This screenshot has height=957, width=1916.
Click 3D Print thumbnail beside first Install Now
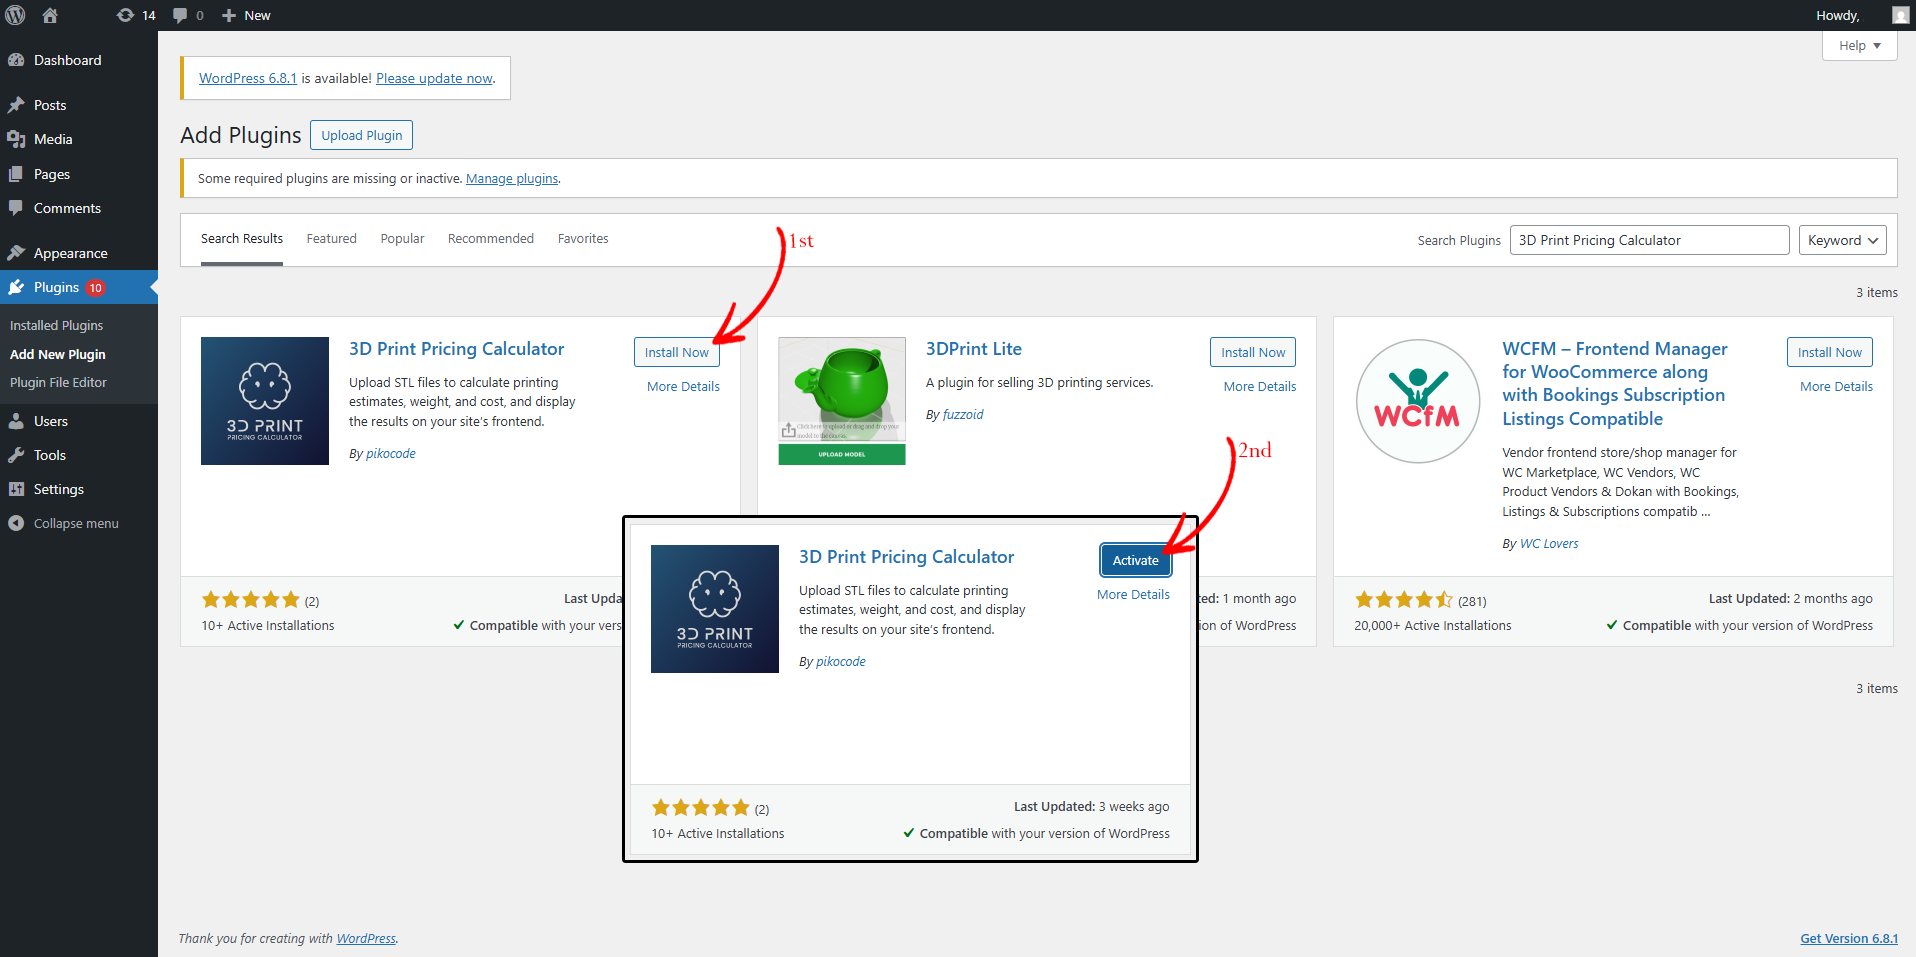click(265, 401)
